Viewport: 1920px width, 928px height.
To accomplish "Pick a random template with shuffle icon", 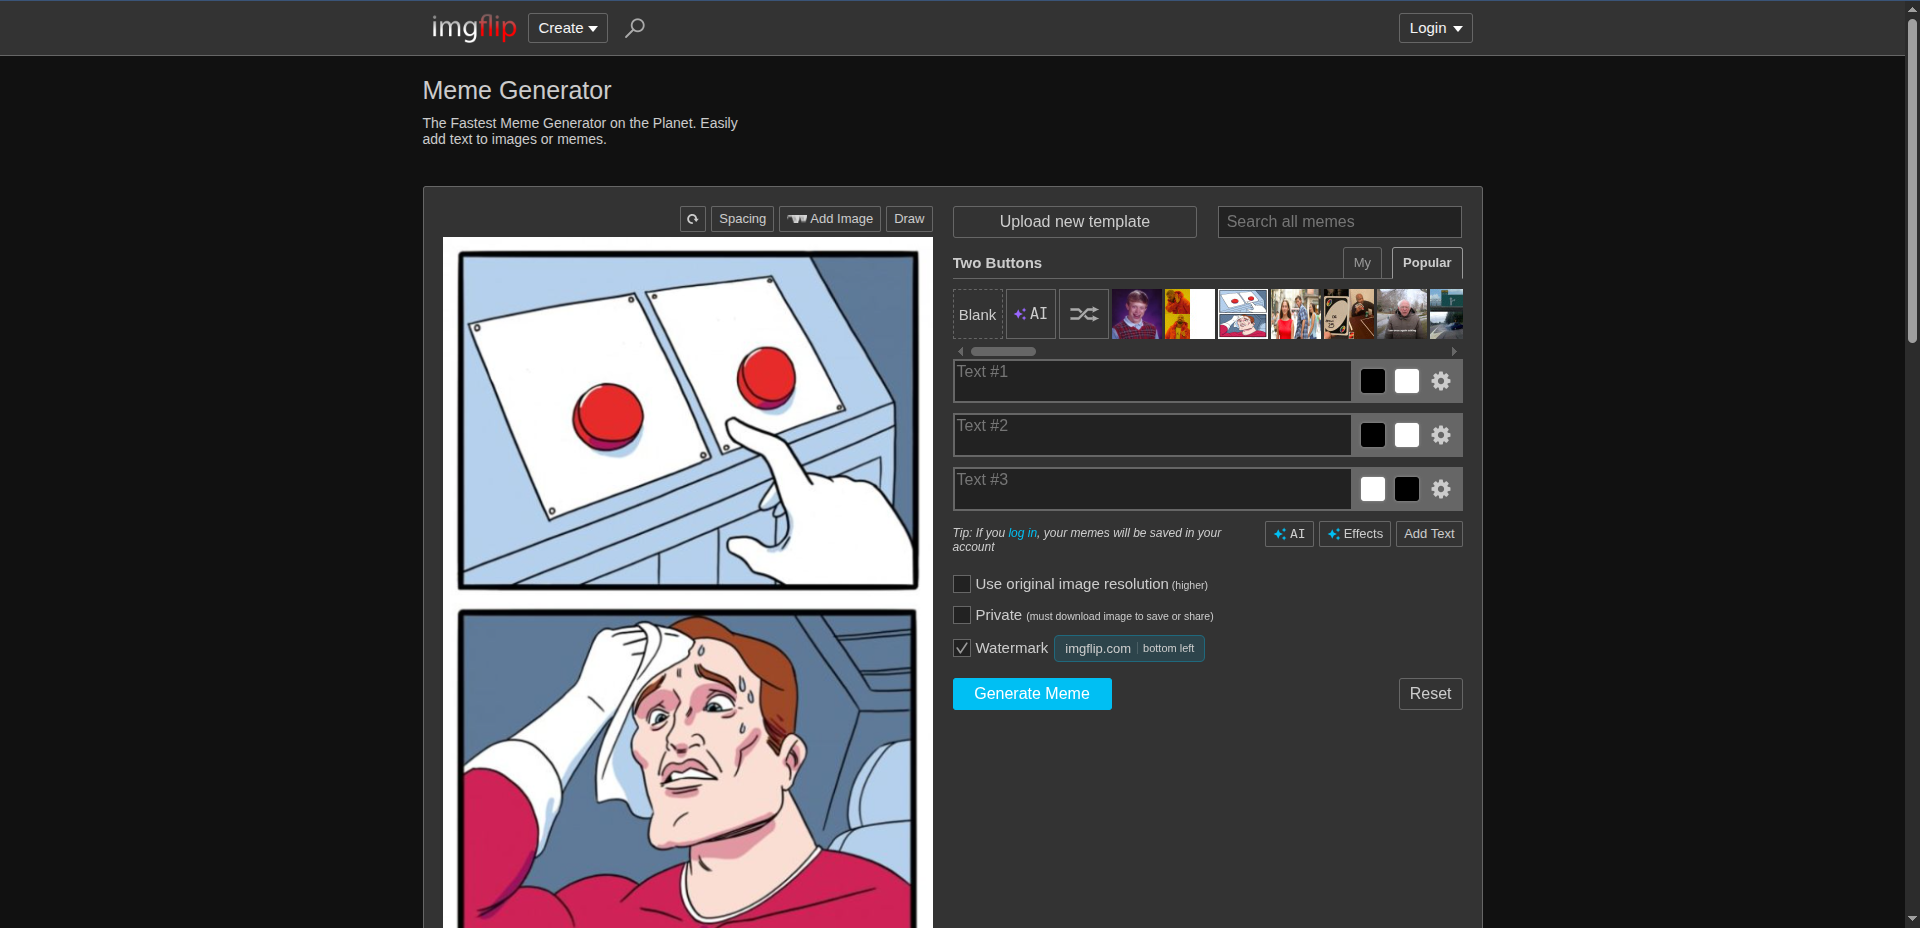I will coord(1084,314).
